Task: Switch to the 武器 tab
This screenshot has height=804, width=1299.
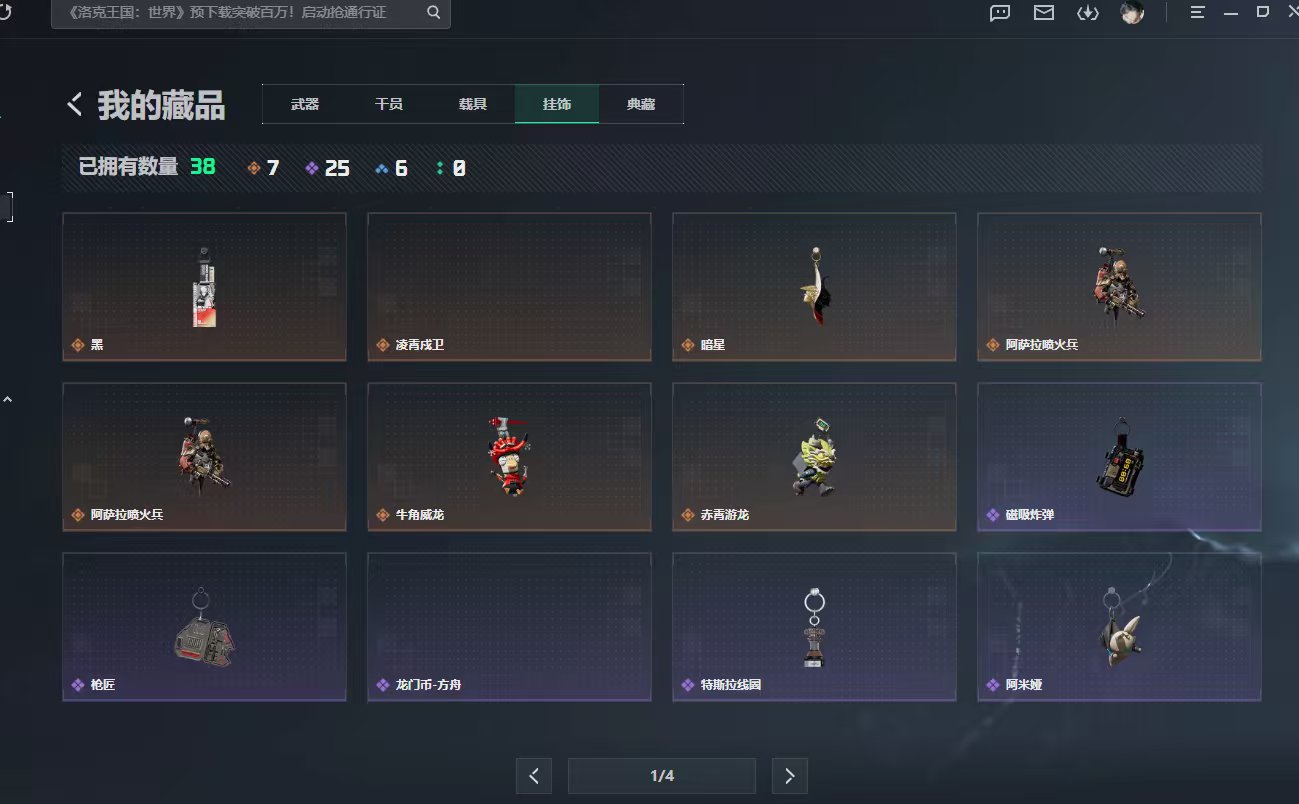Action: point(304,103)
